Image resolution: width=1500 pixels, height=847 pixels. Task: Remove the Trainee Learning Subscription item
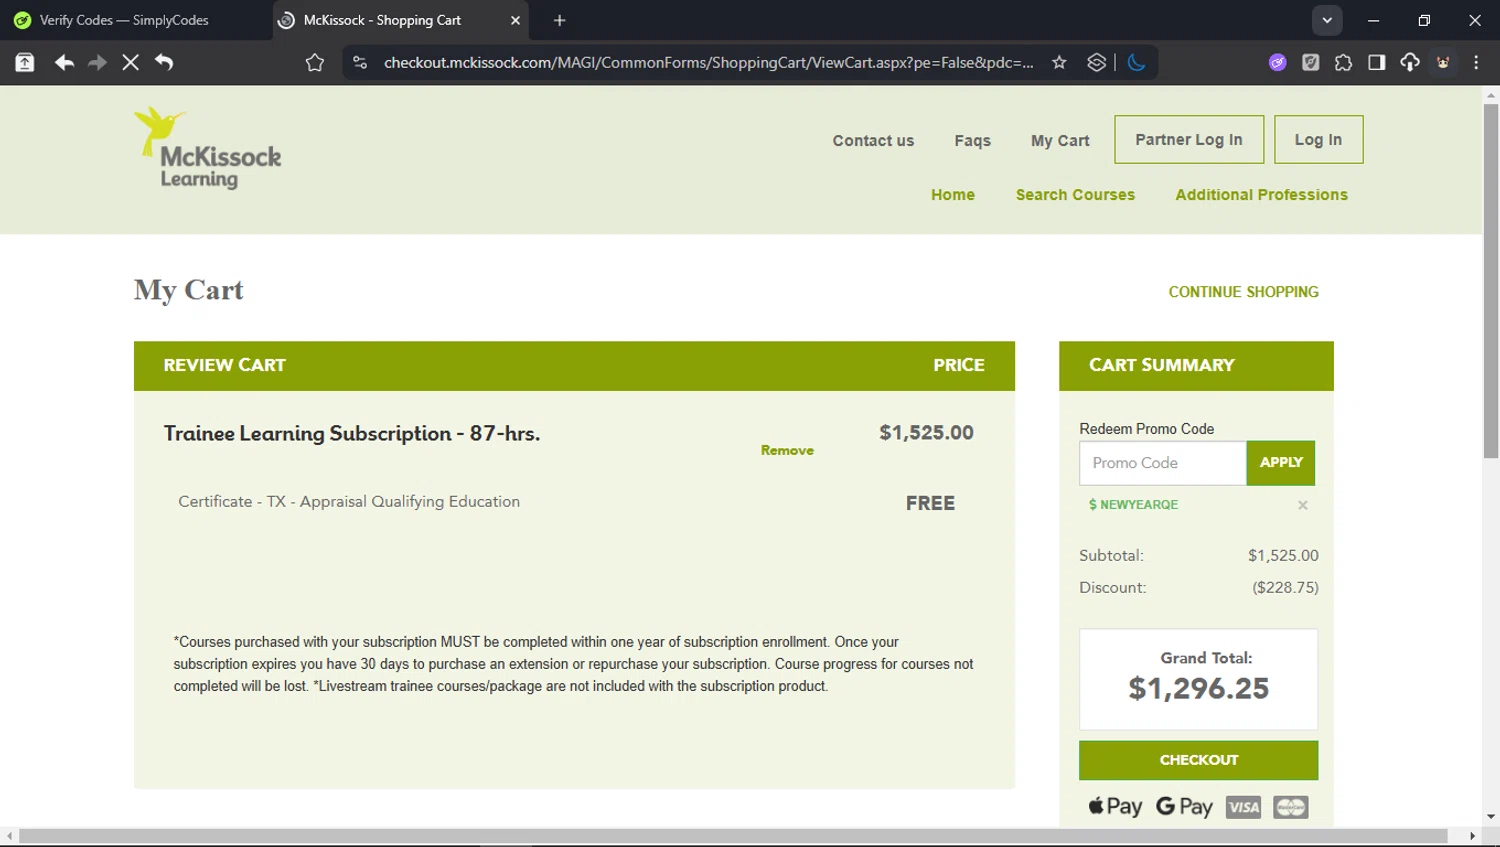point(787,450)
